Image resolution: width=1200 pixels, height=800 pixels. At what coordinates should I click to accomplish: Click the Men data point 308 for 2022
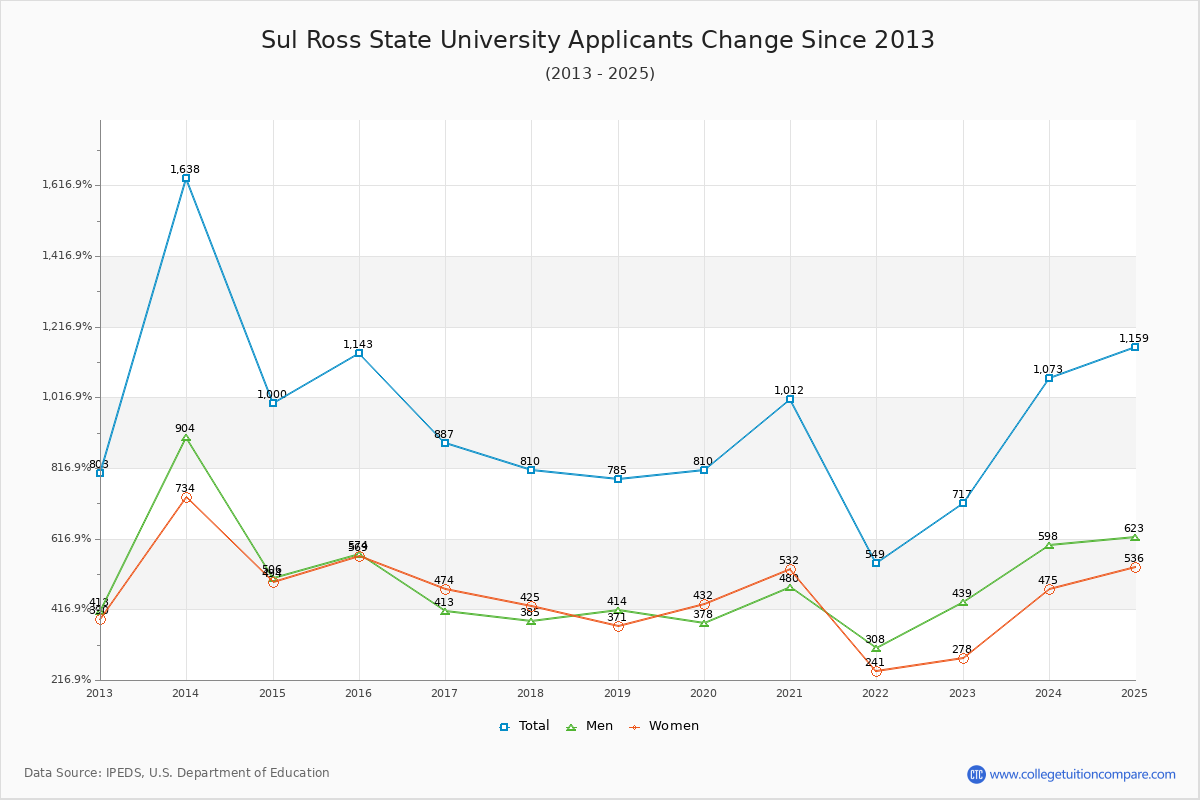(x=876, y=648)
